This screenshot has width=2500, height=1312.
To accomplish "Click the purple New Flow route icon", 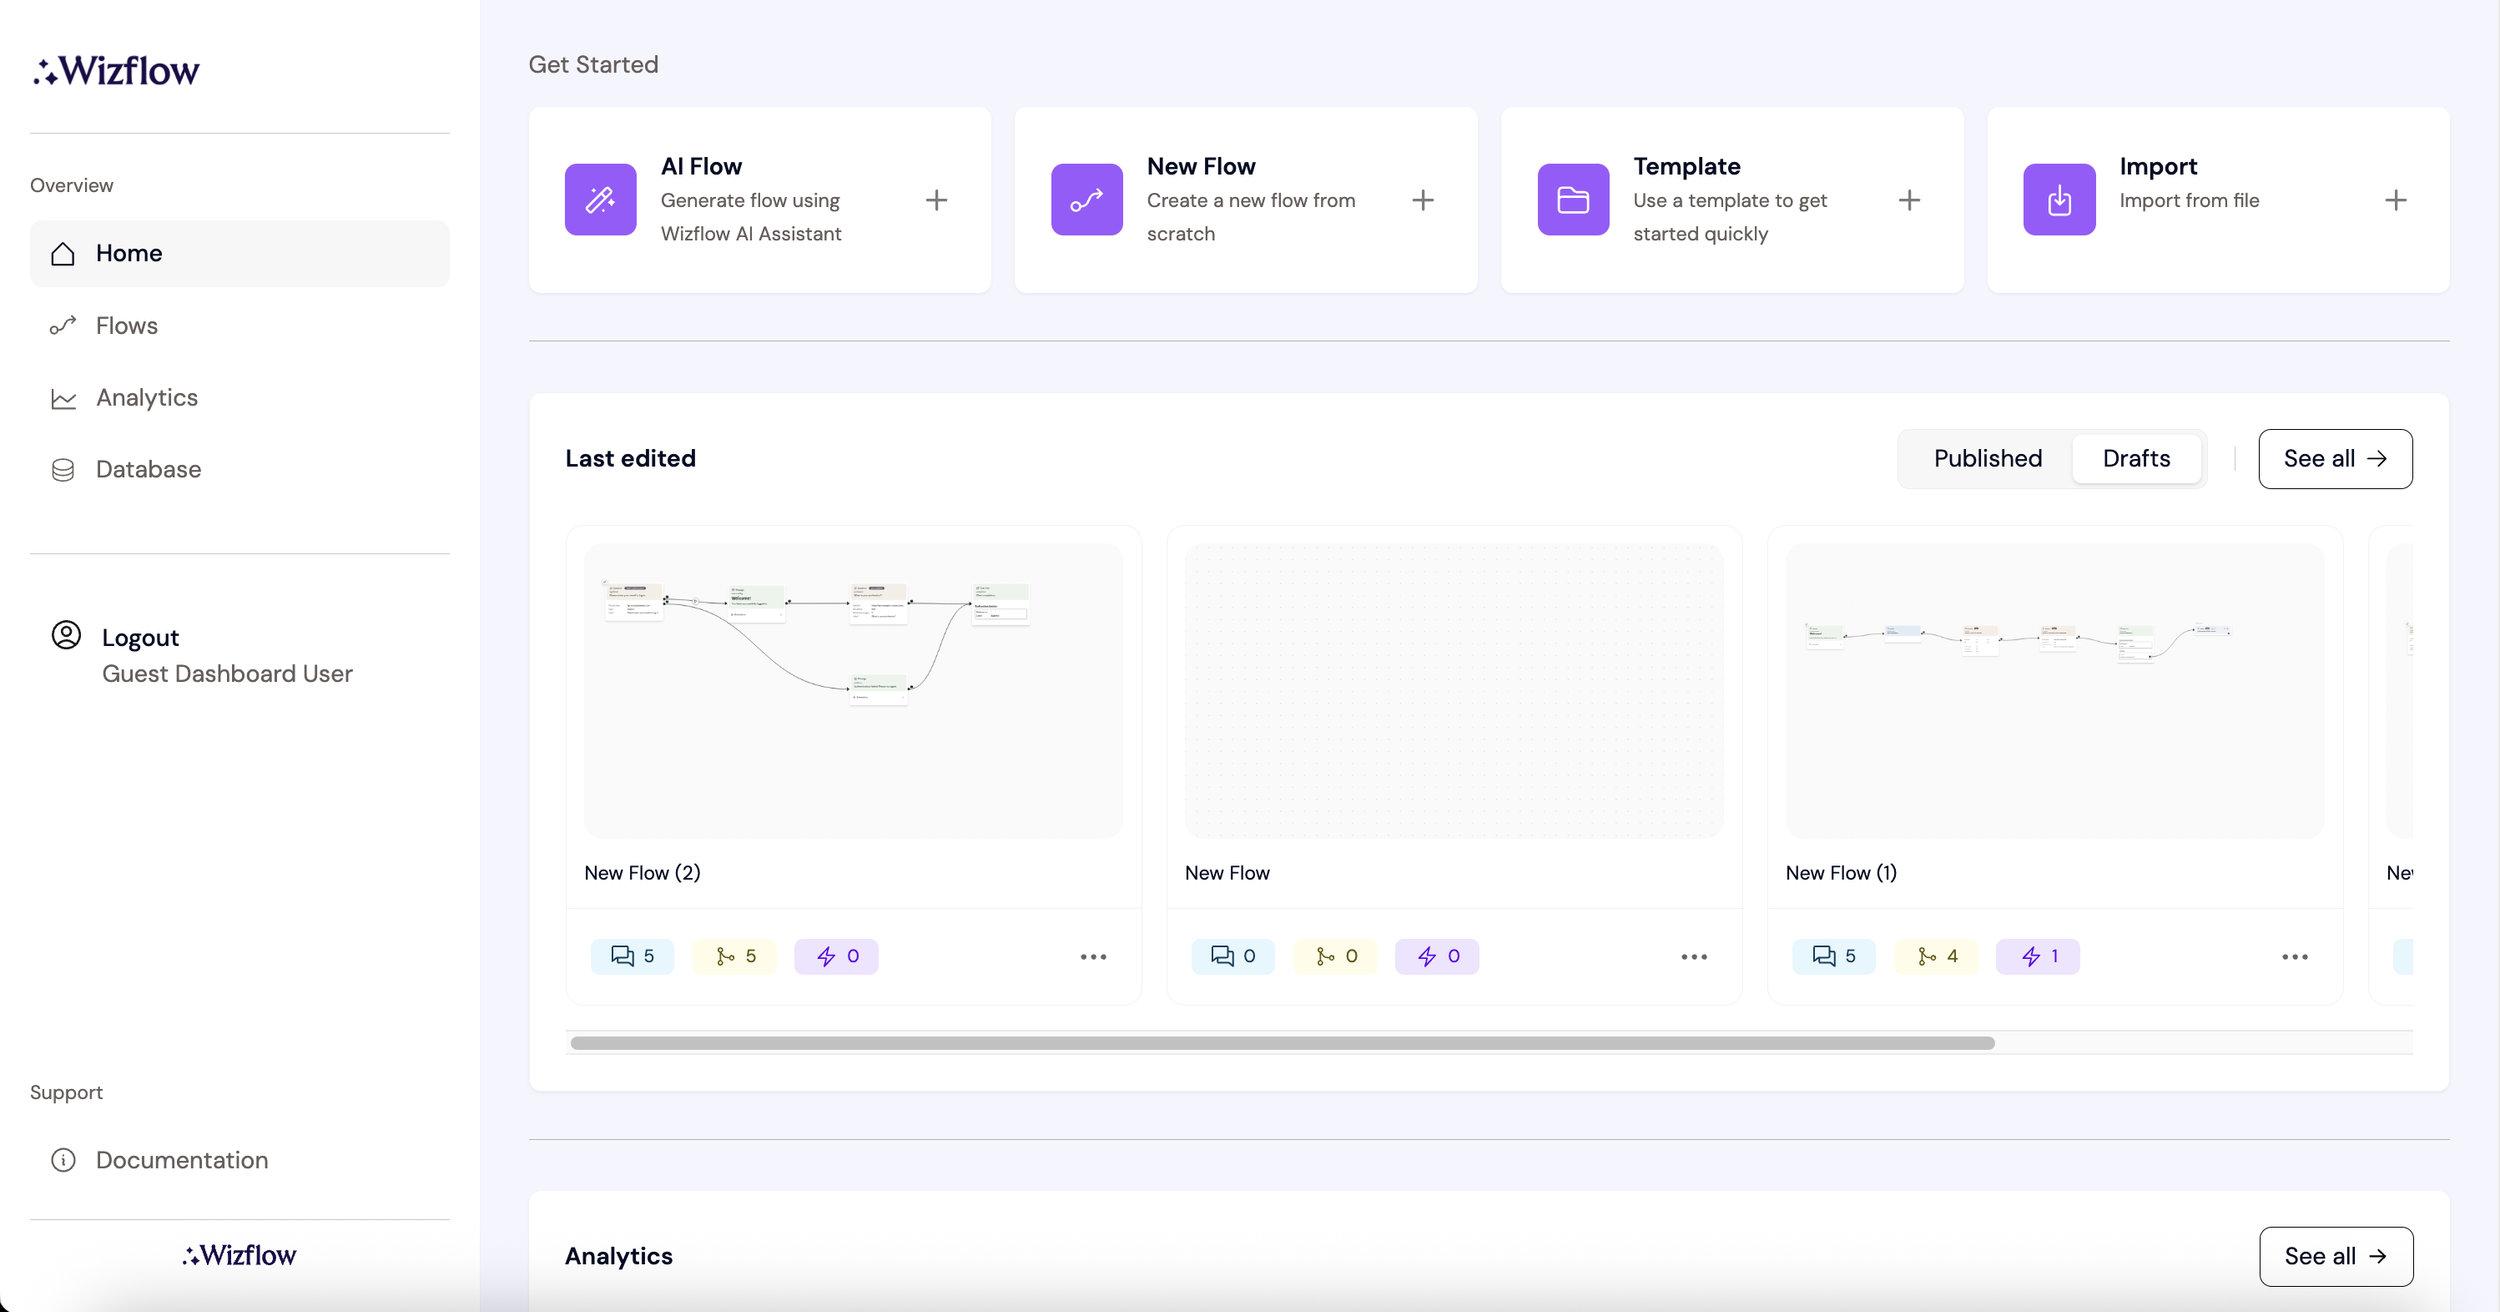I will 1086,200.
